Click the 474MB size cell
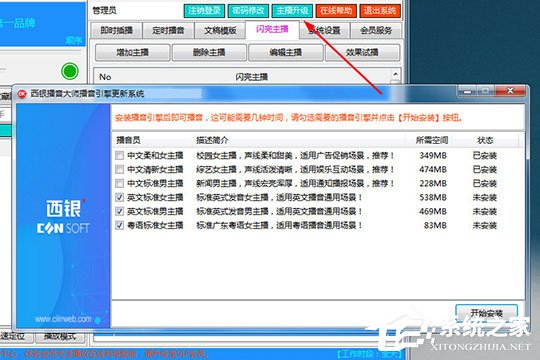 coord(433,169)
